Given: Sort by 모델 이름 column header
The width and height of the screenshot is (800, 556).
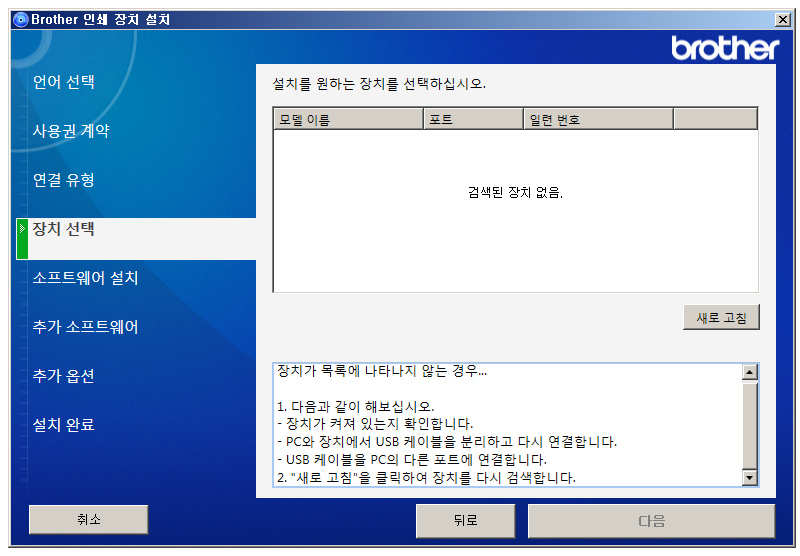Looking at the screenshot, I should click(x=348, y=119).
